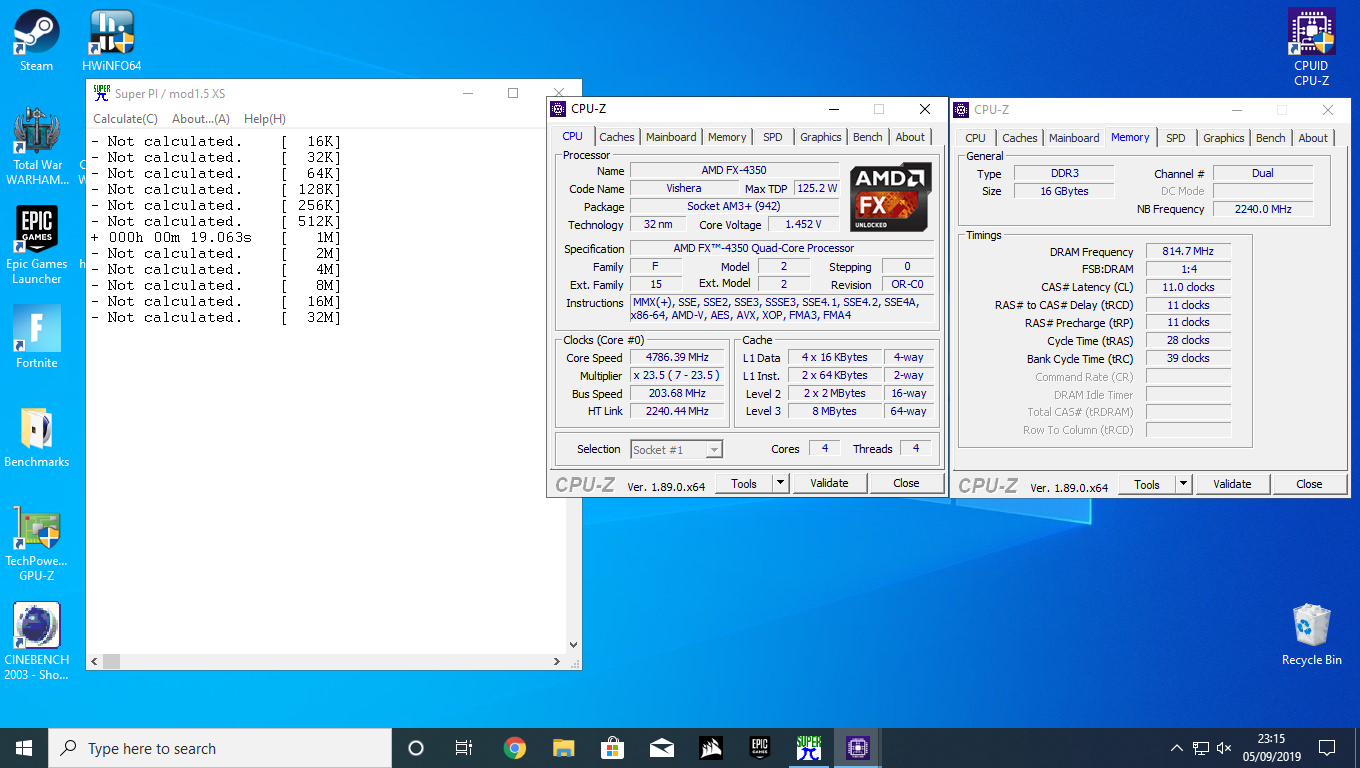Click the Windows Start button

point(24,748)
